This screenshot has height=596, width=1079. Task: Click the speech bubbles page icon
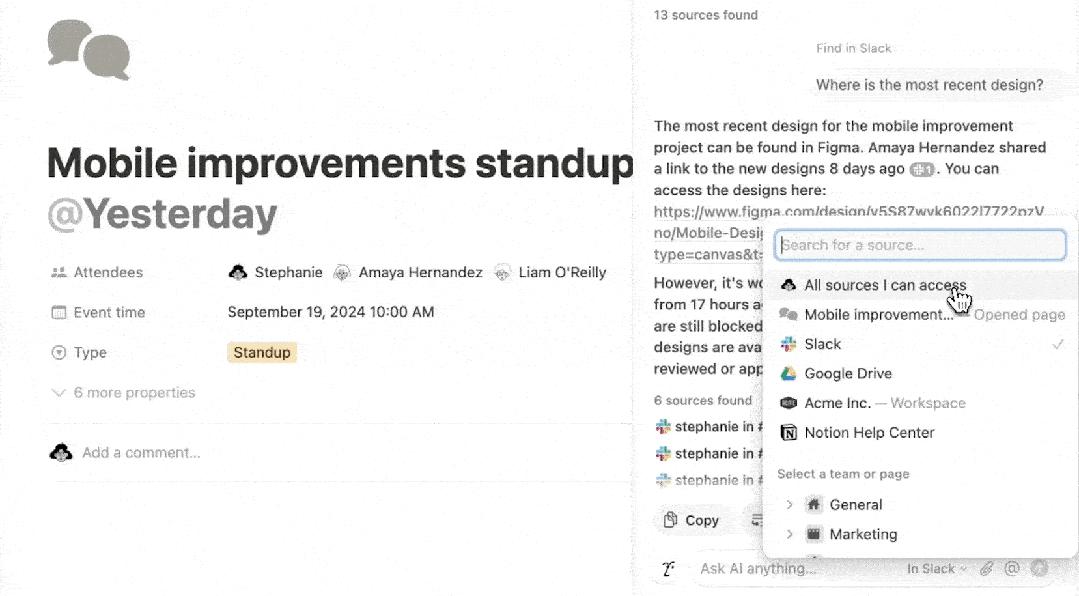[x=89, y=49]
